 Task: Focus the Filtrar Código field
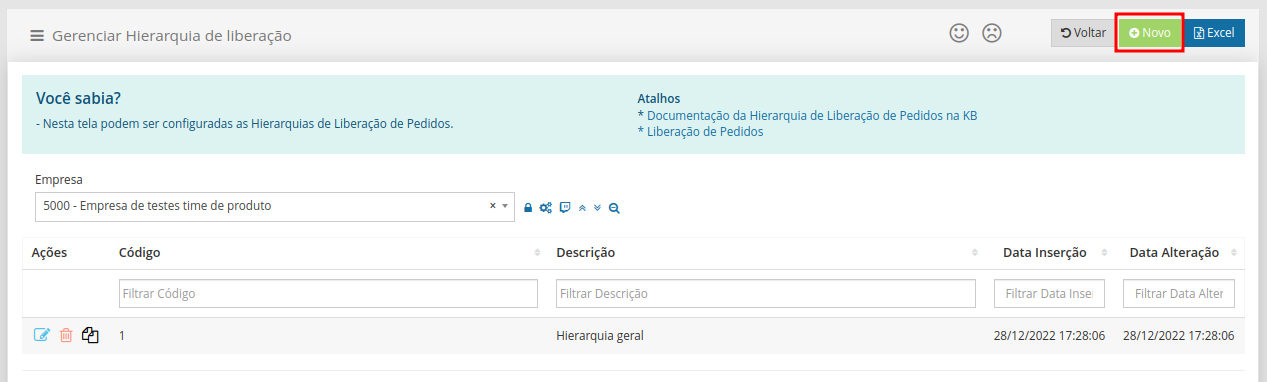pos(328,293)
